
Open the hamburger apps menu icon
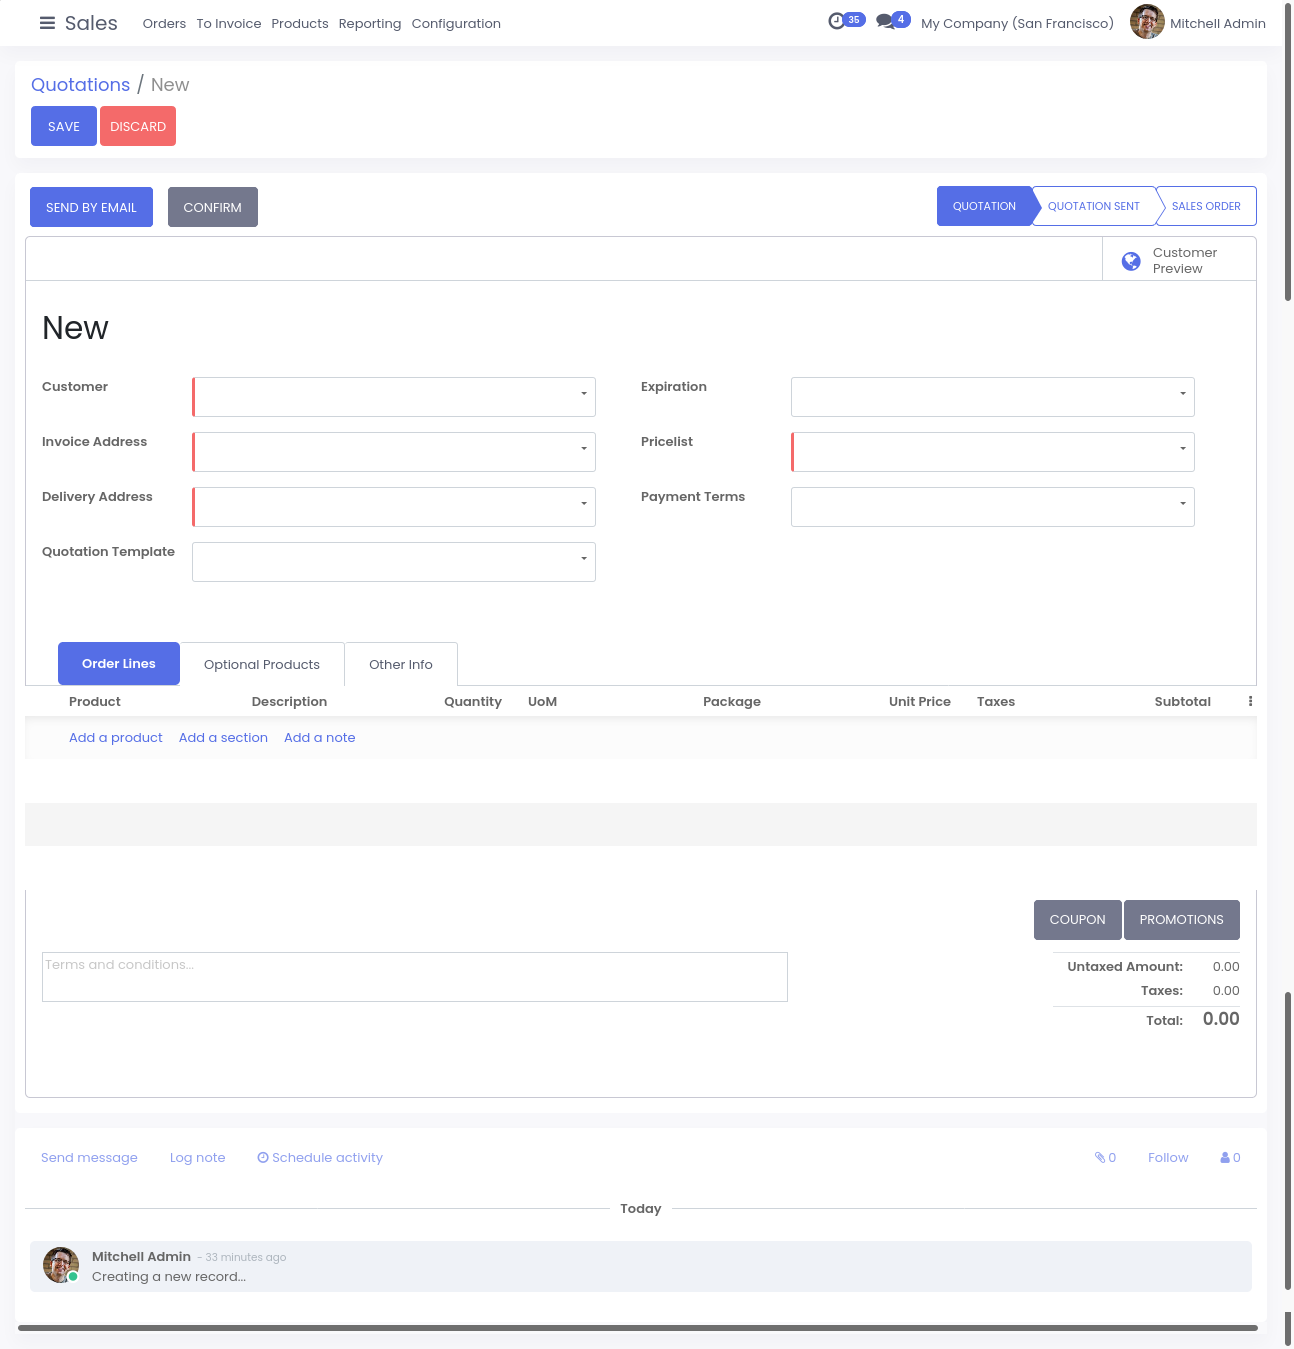click(x=47, y=23)
